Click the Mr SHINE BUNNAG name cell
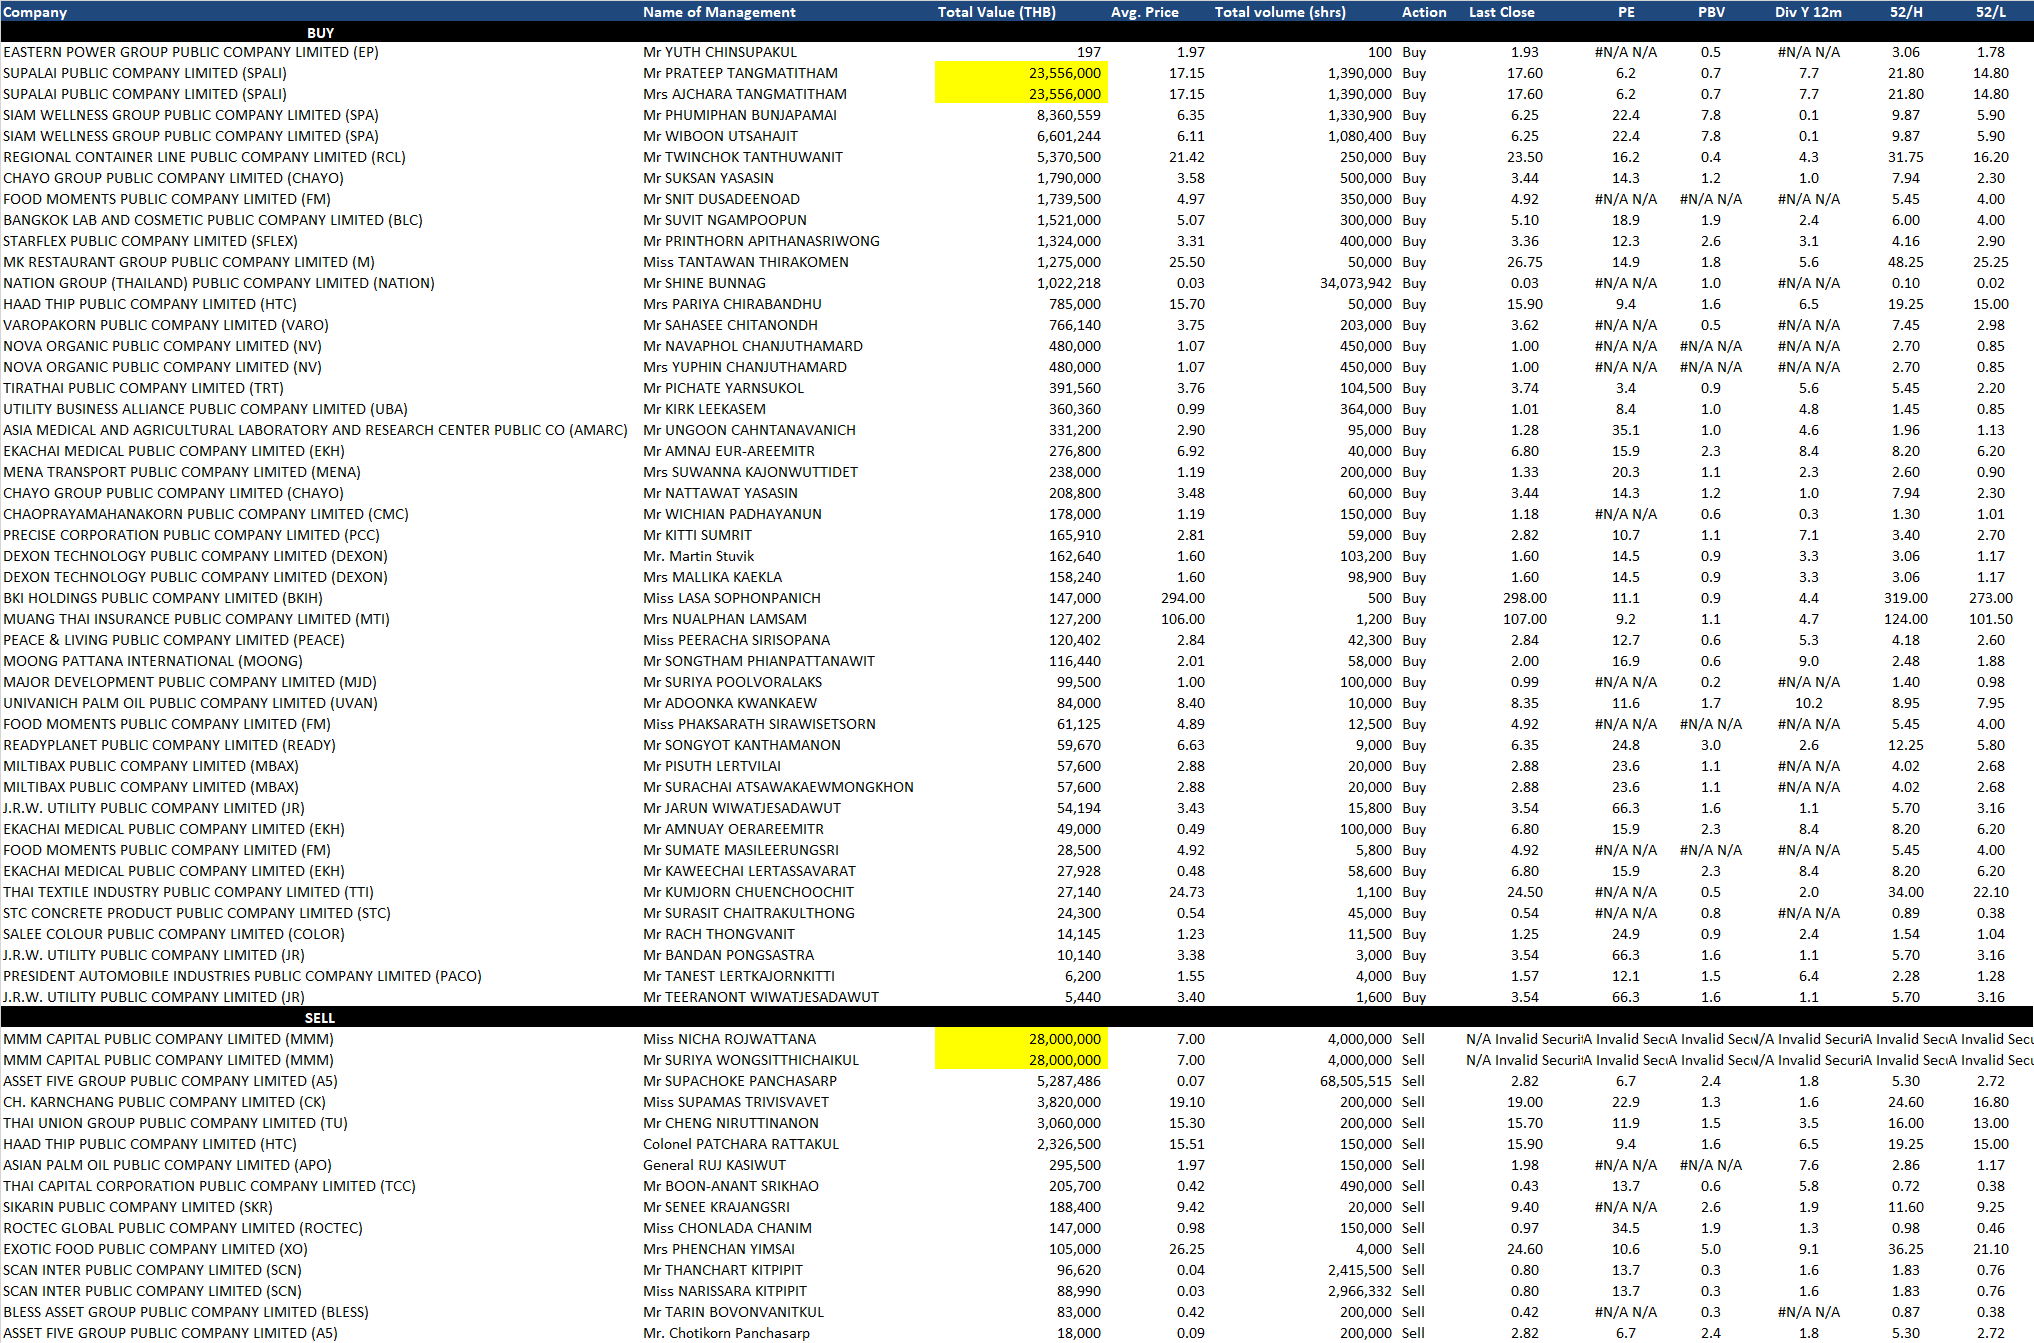This screenshot has width=2034, height=1343. point(704,283)
